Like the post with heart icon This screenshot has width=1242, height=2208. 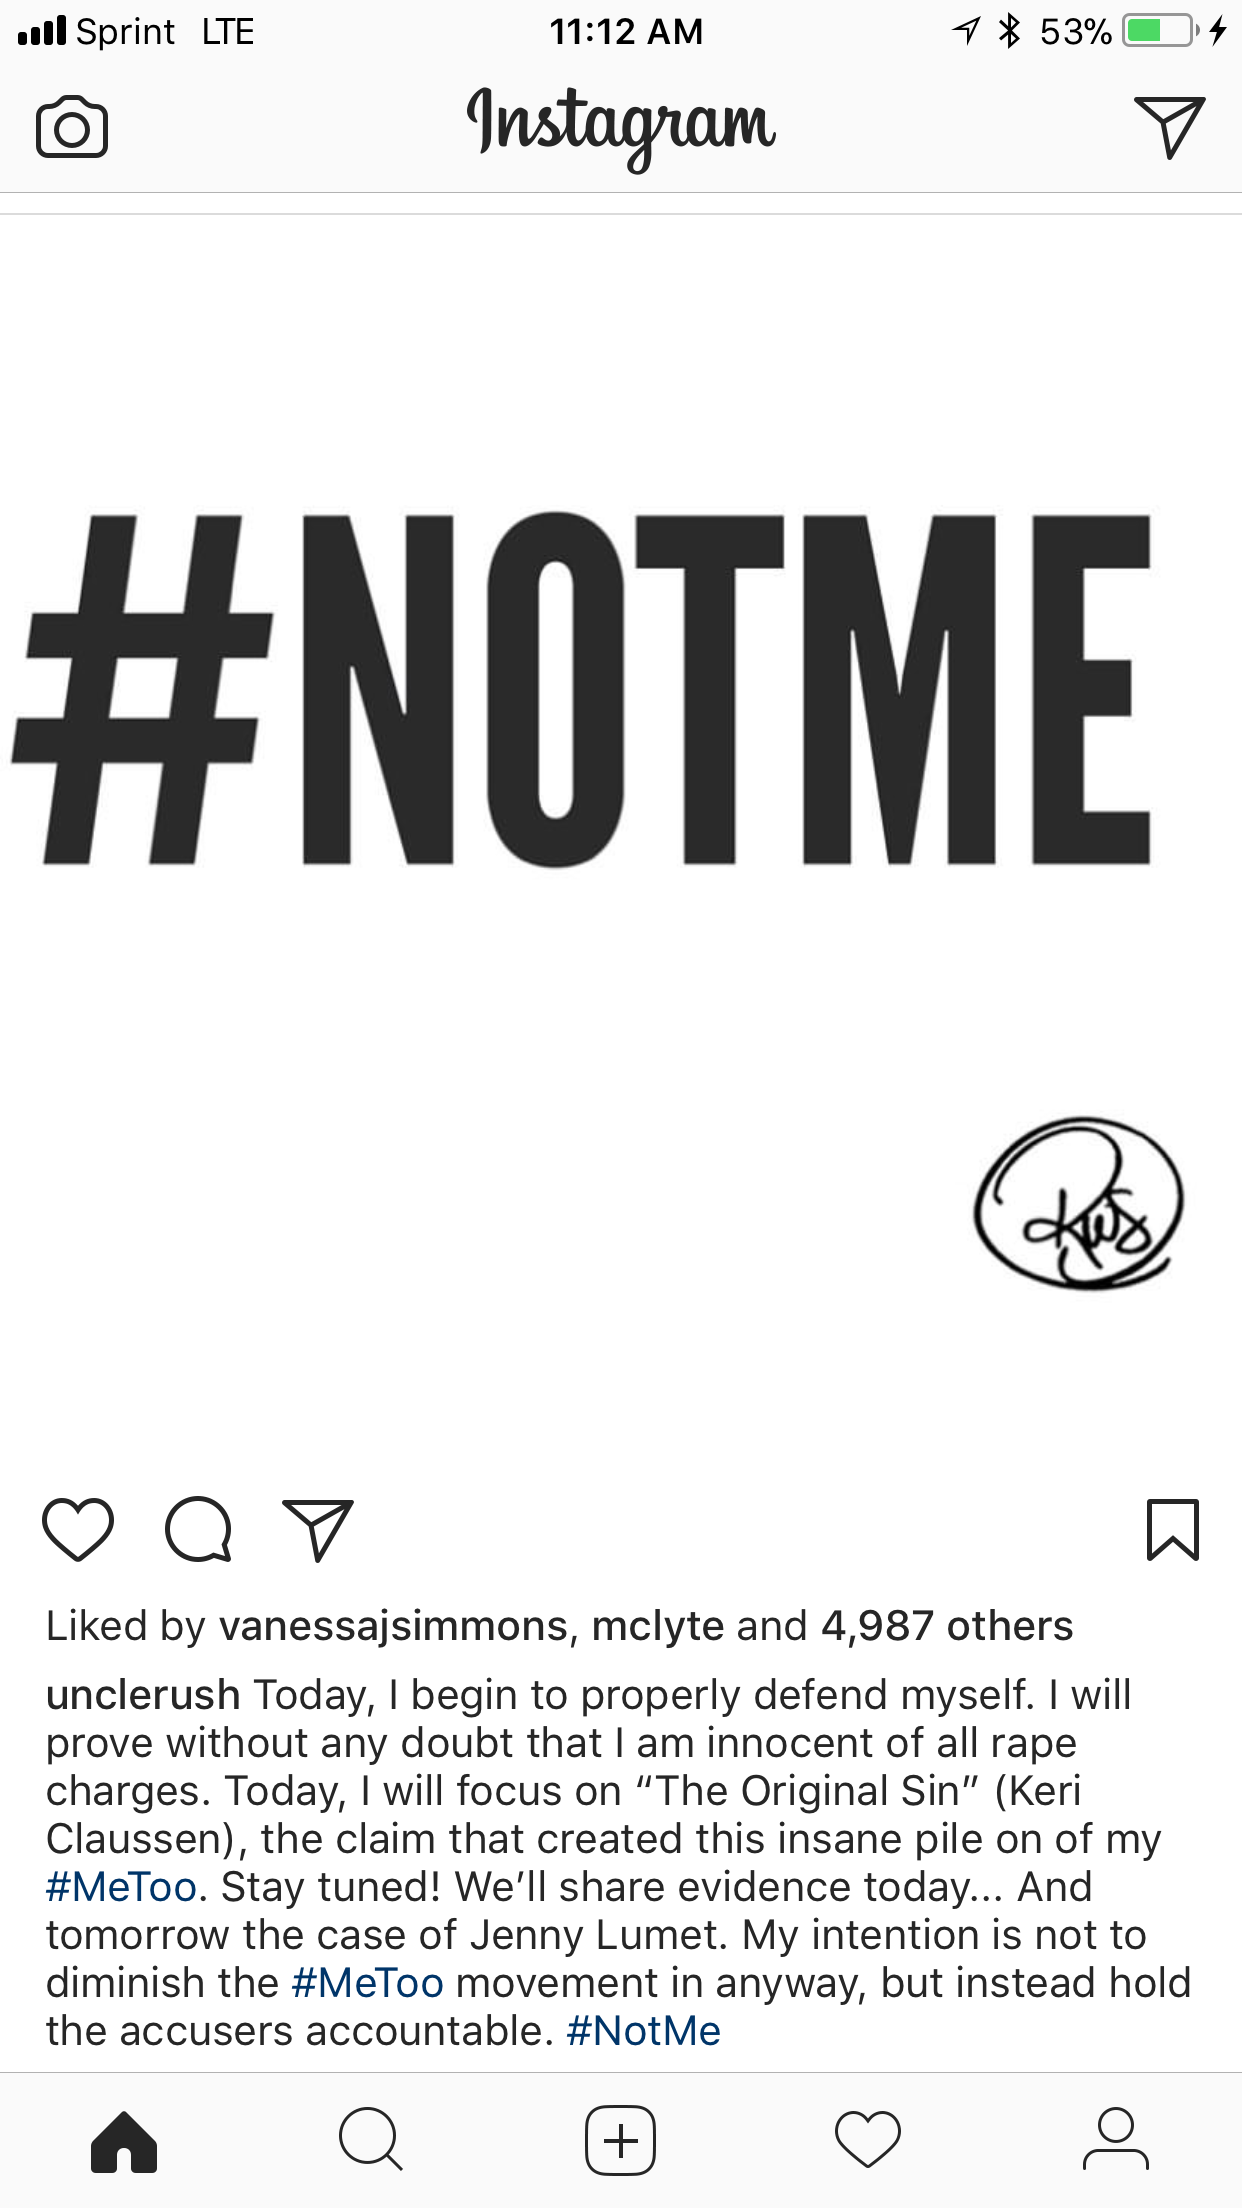point(78,1529)
